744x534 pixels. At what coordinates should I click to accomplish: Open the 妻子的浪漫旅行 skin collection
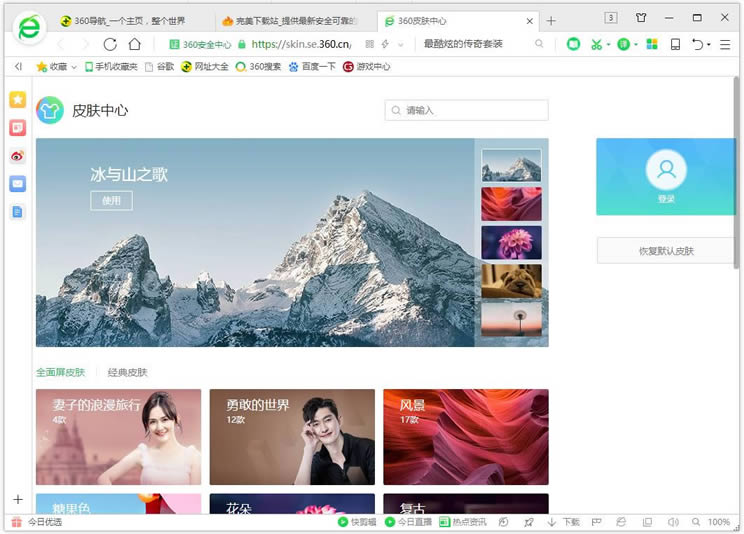click(x=119, y=437)
